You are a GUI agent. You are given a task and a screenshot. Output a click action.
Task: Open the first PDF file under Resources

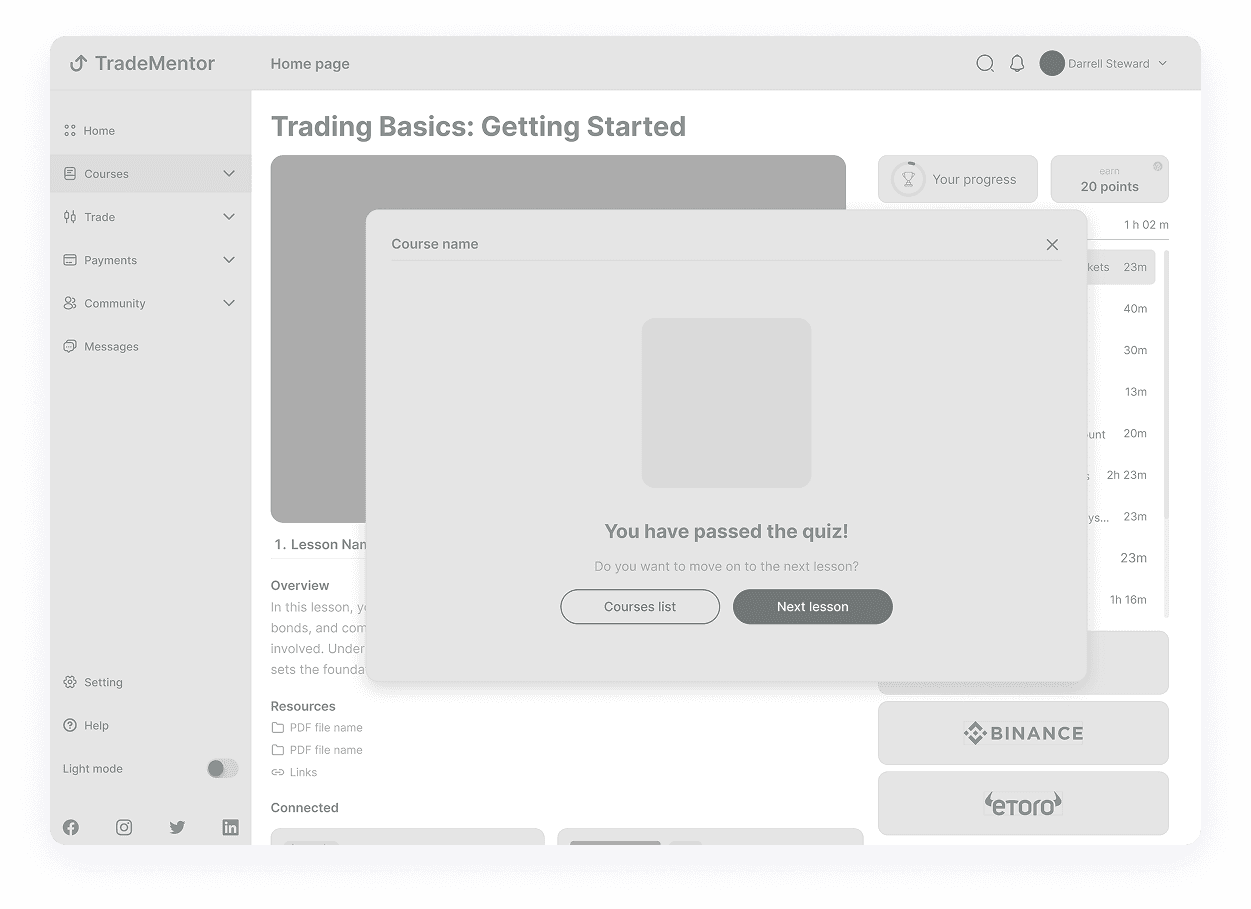325,727
